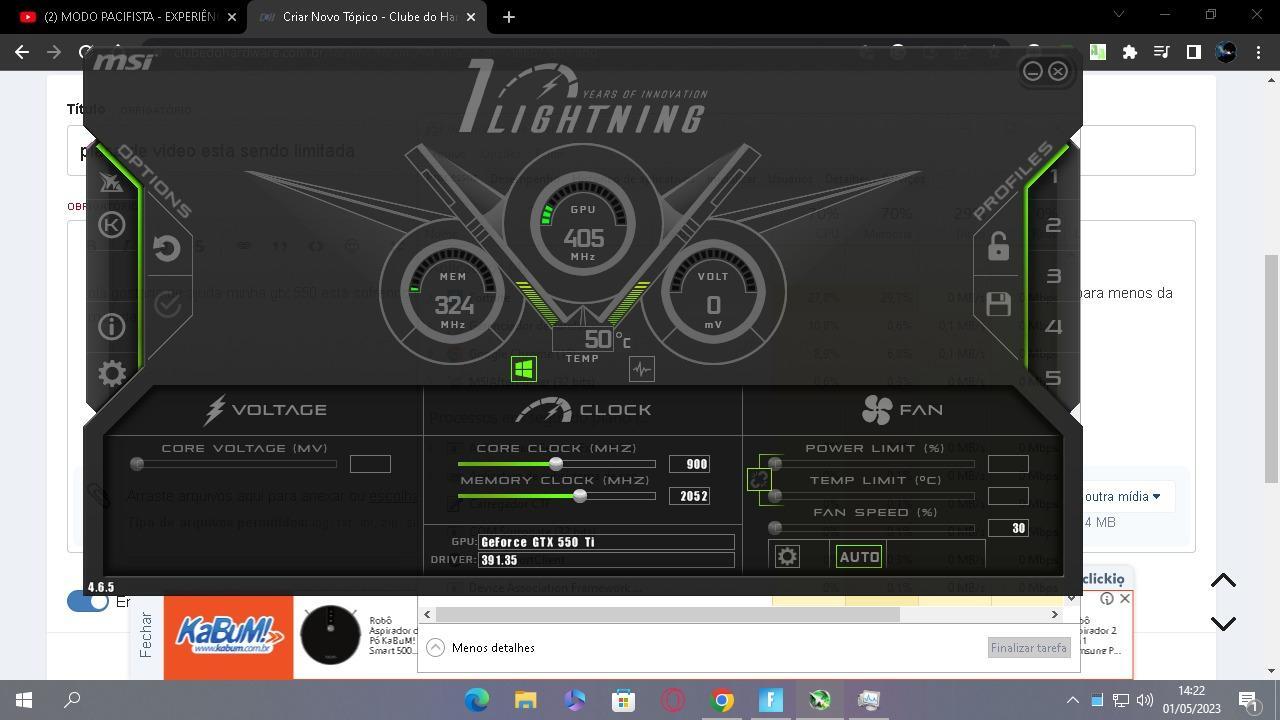The width and height of the screenshot is (1280, 720).
Task: Toggle AUTO fan speed mode
Action: (859, 557)
